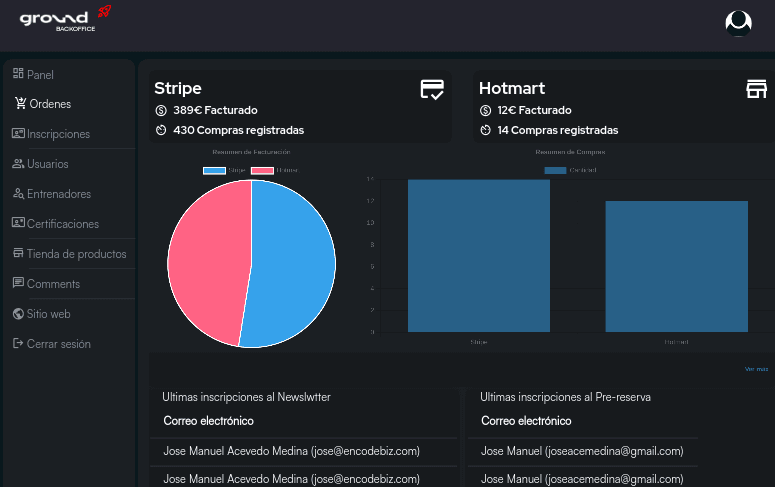Click the pink Hotmart legend color box
Image resolution: width=775 pixels, height=487 pixels.
(262, 171)
